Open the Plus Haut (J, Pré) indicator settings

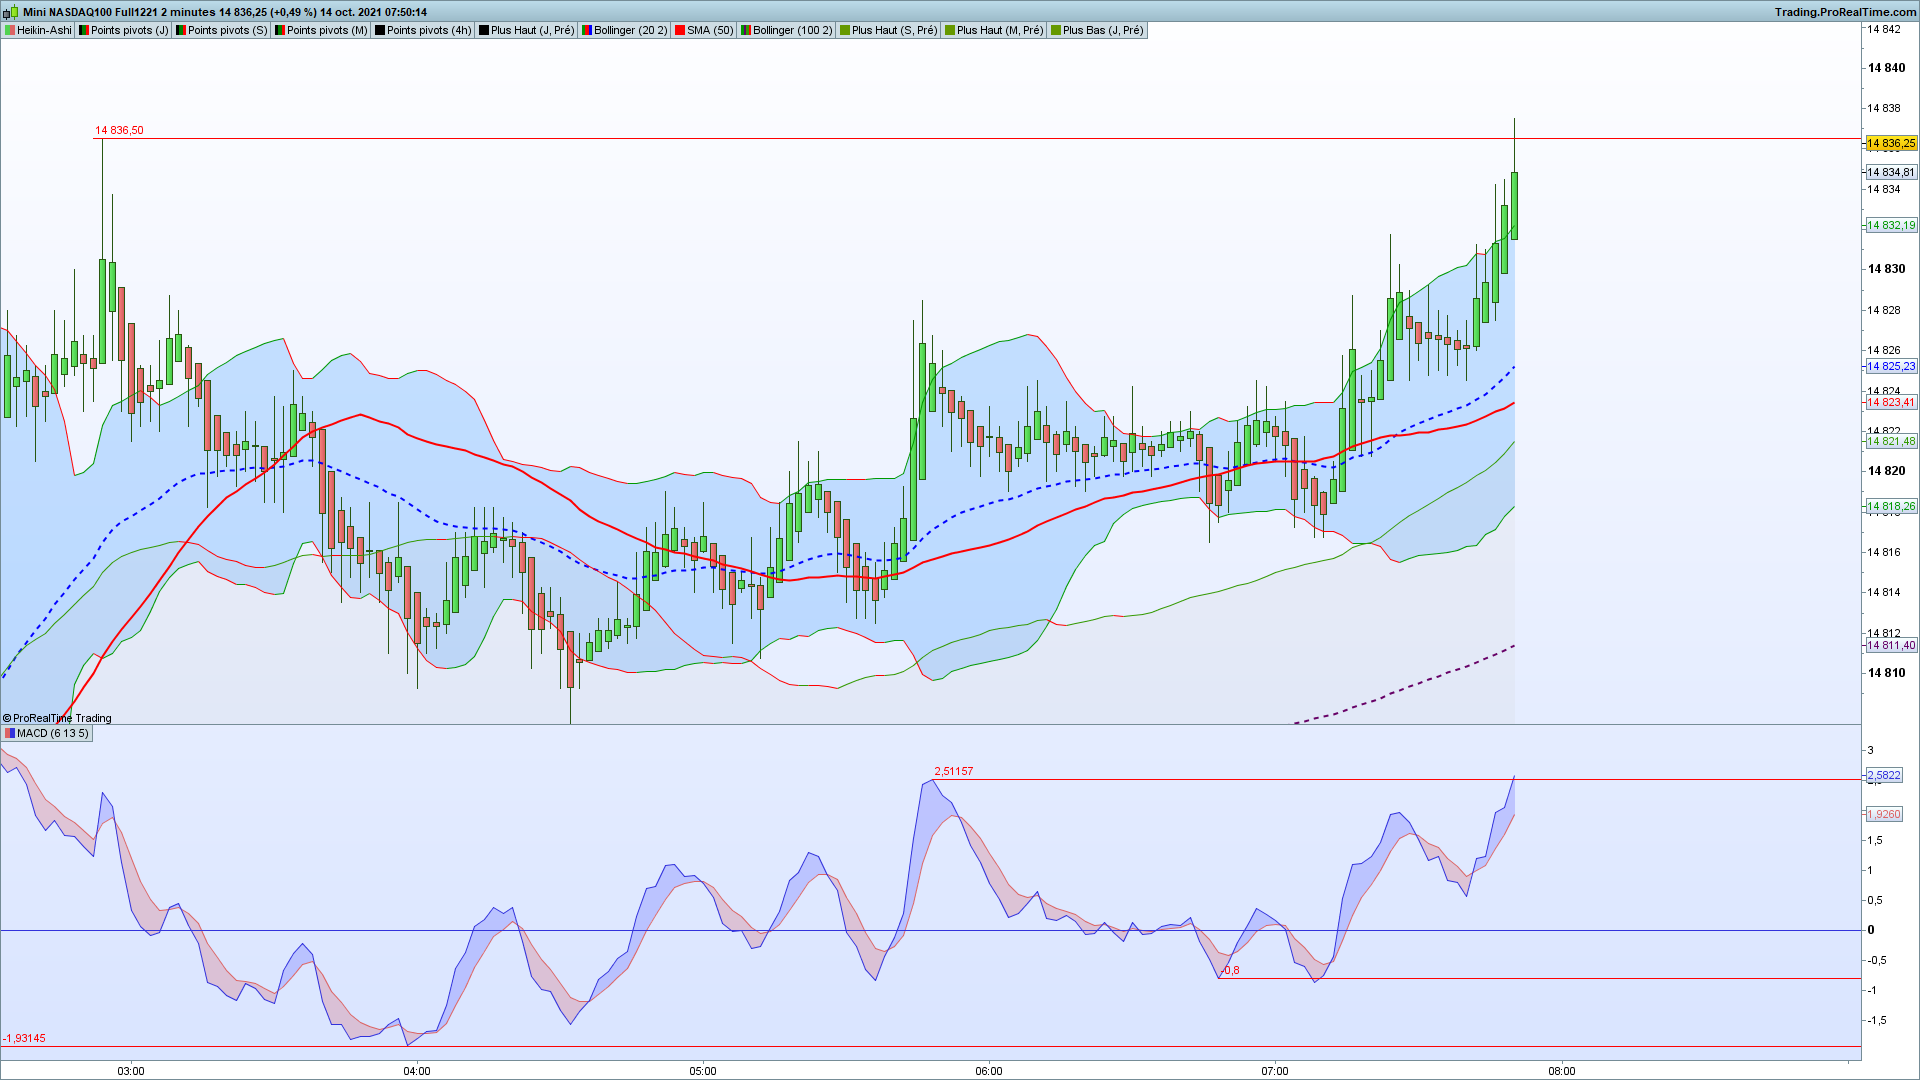click(x=532, y=31)
